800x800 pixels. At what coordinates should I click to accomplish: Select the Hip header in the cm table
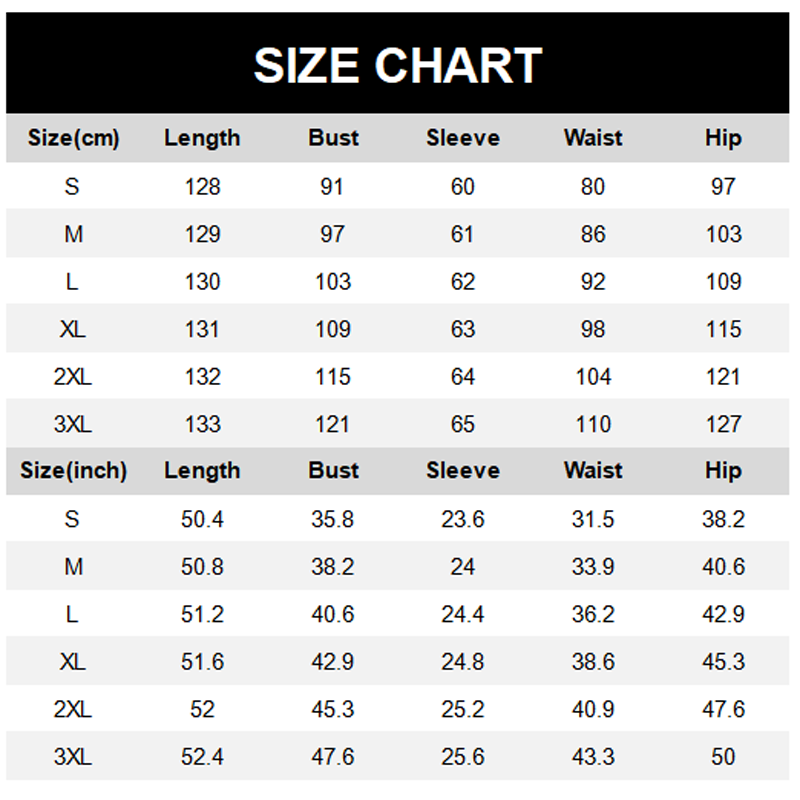pos(722,139)
